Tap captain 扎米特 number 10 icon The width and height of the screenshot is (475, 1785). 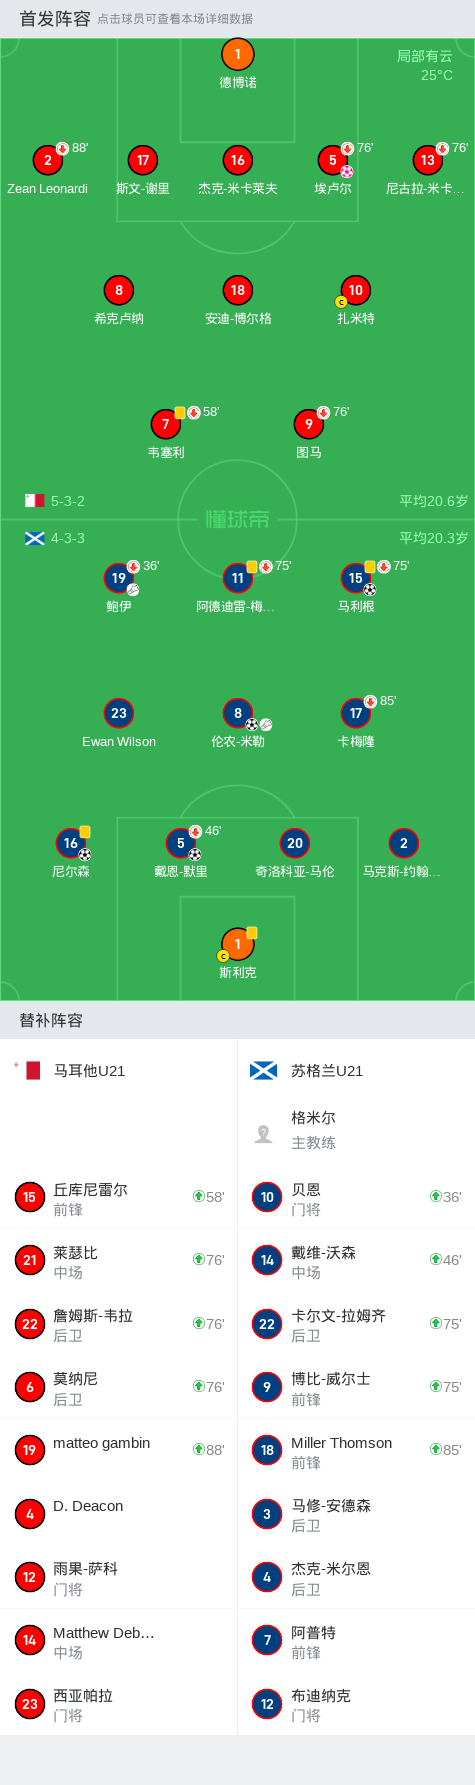[x=355, y=290]
